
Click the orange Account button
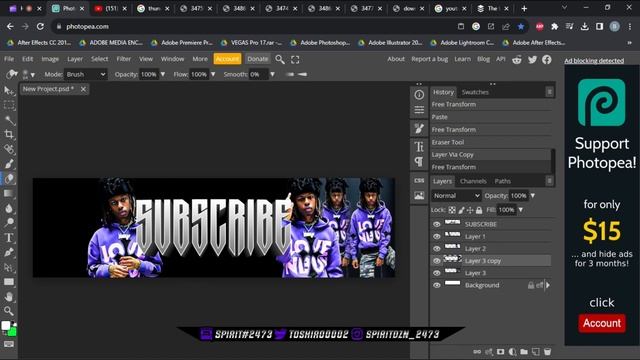(227, 59)
